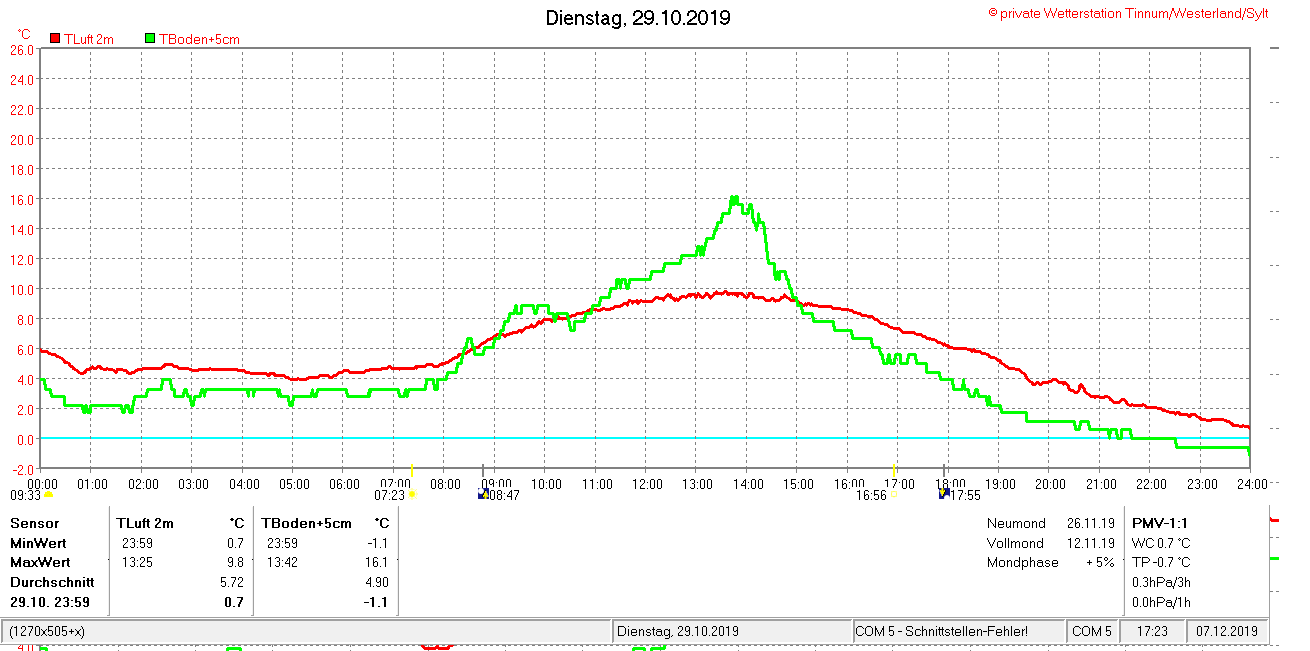The image size is (1310, 651).
Task: Click the TLuft 2m column header
Action: coord(145,523)
